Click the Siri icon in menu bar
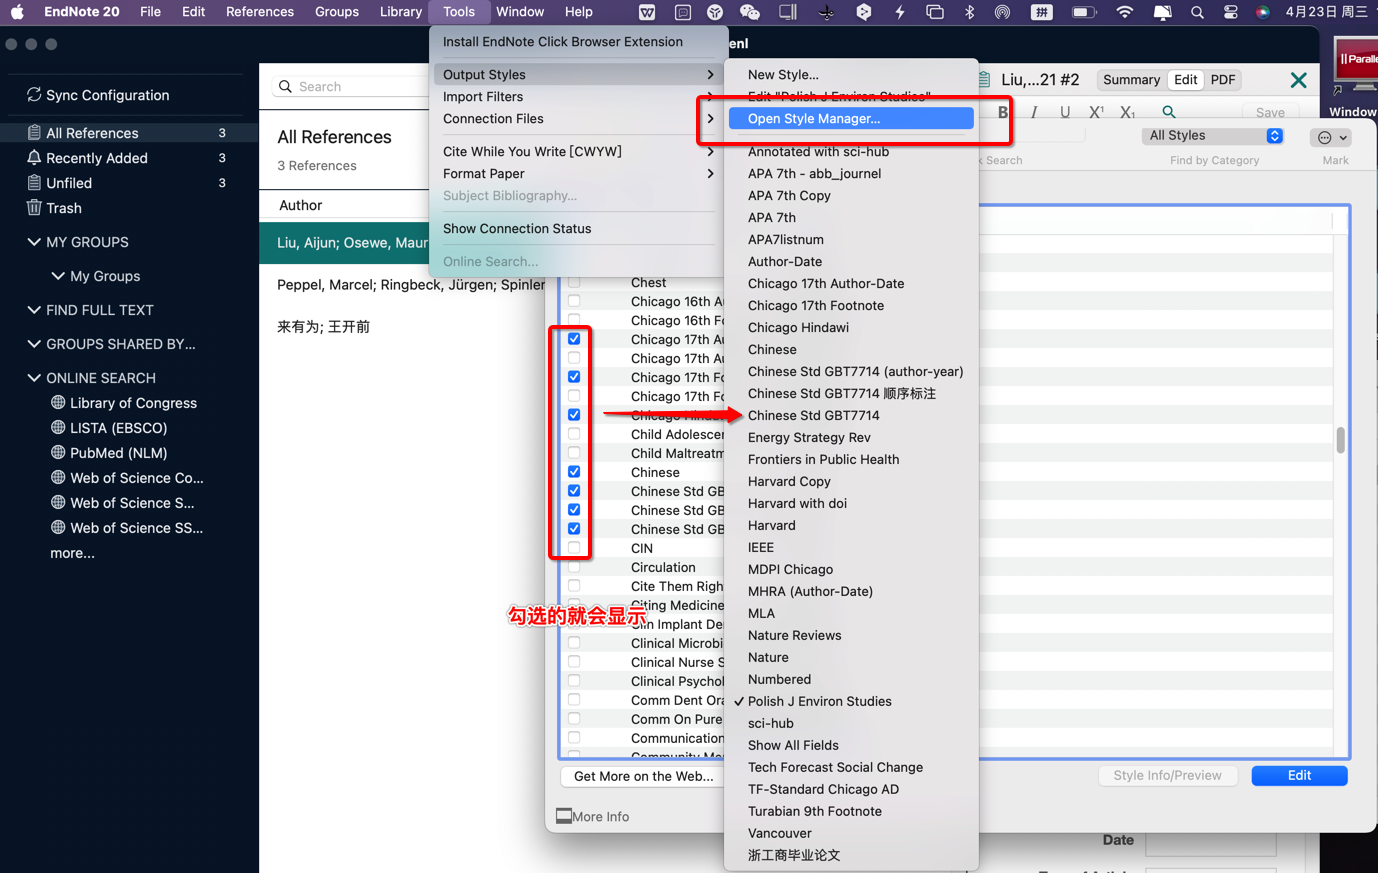The image size is (1378, 873). [1263, 12]
